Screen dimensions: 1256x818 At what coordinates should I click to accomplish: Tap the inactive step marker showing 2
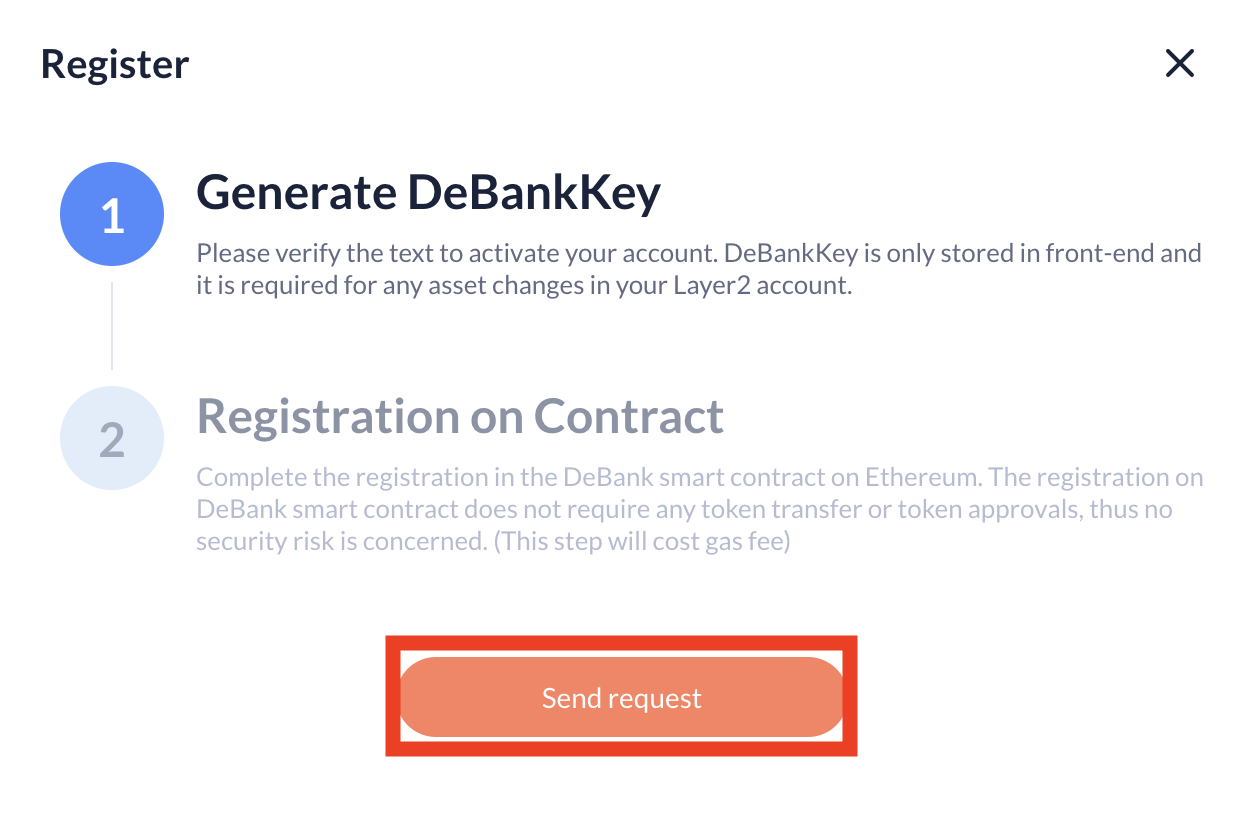coord(112,437)
